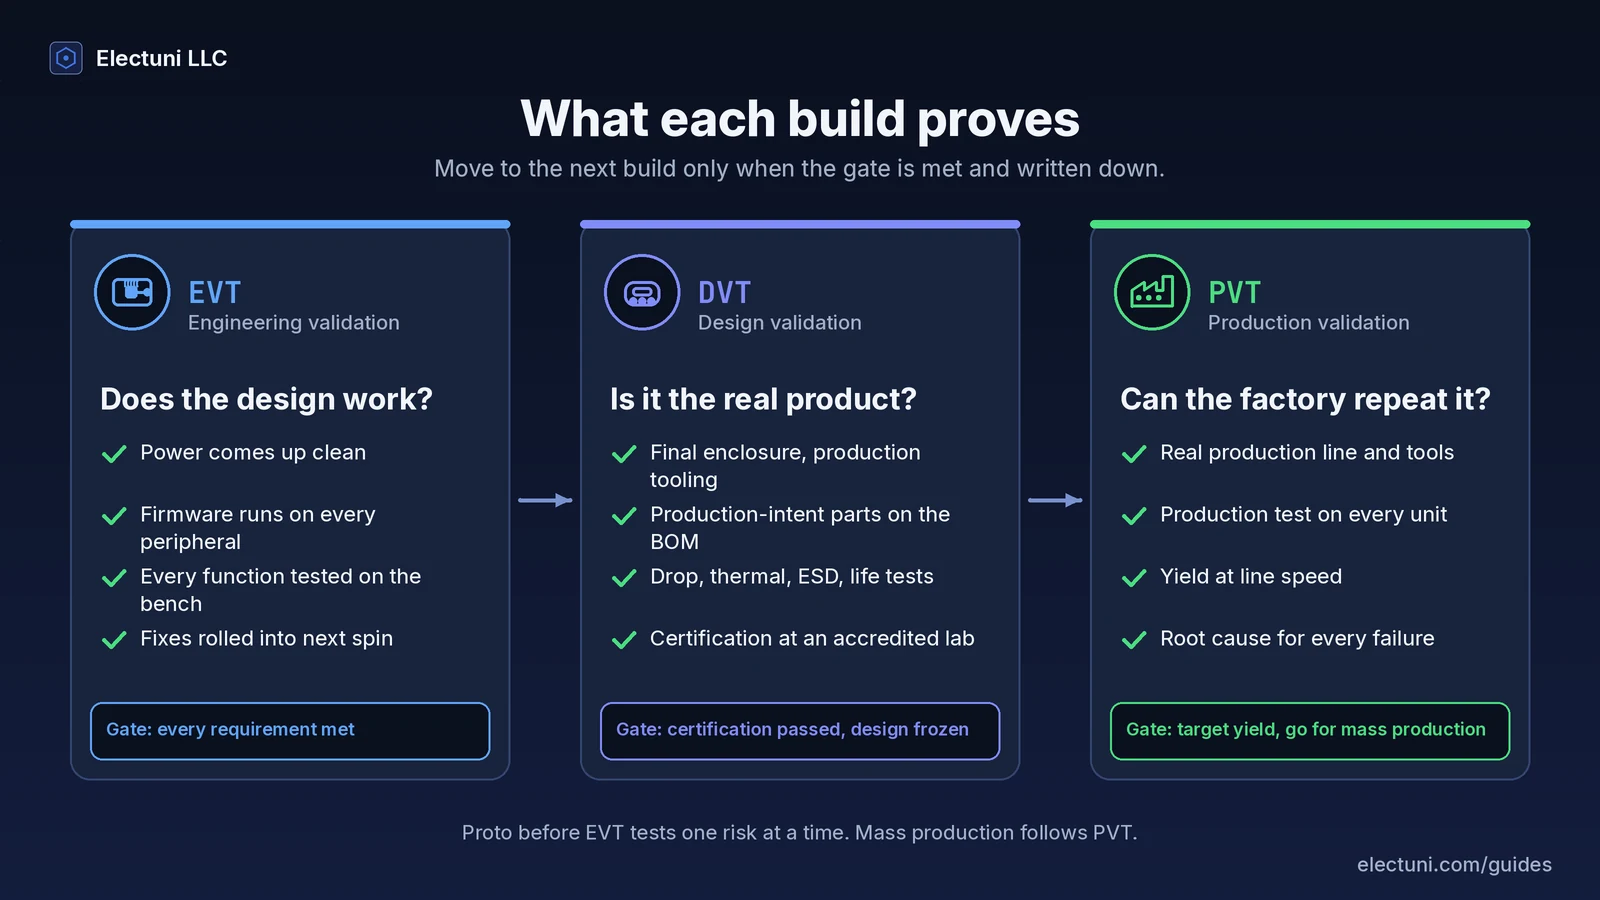Click the Gate: certification passed, design frozen box

pos(800,731)
